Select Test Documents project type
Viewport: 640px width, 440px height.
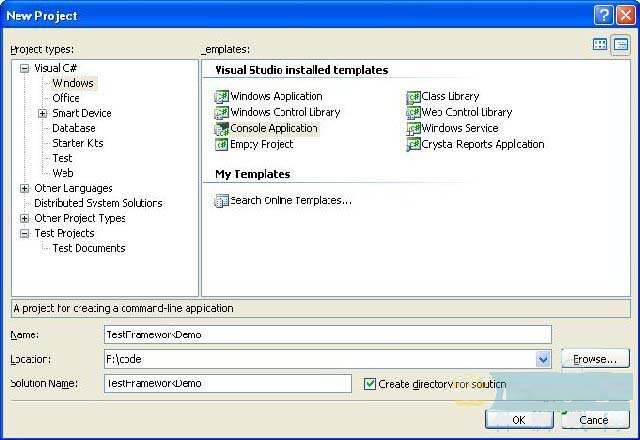point(89,248)
